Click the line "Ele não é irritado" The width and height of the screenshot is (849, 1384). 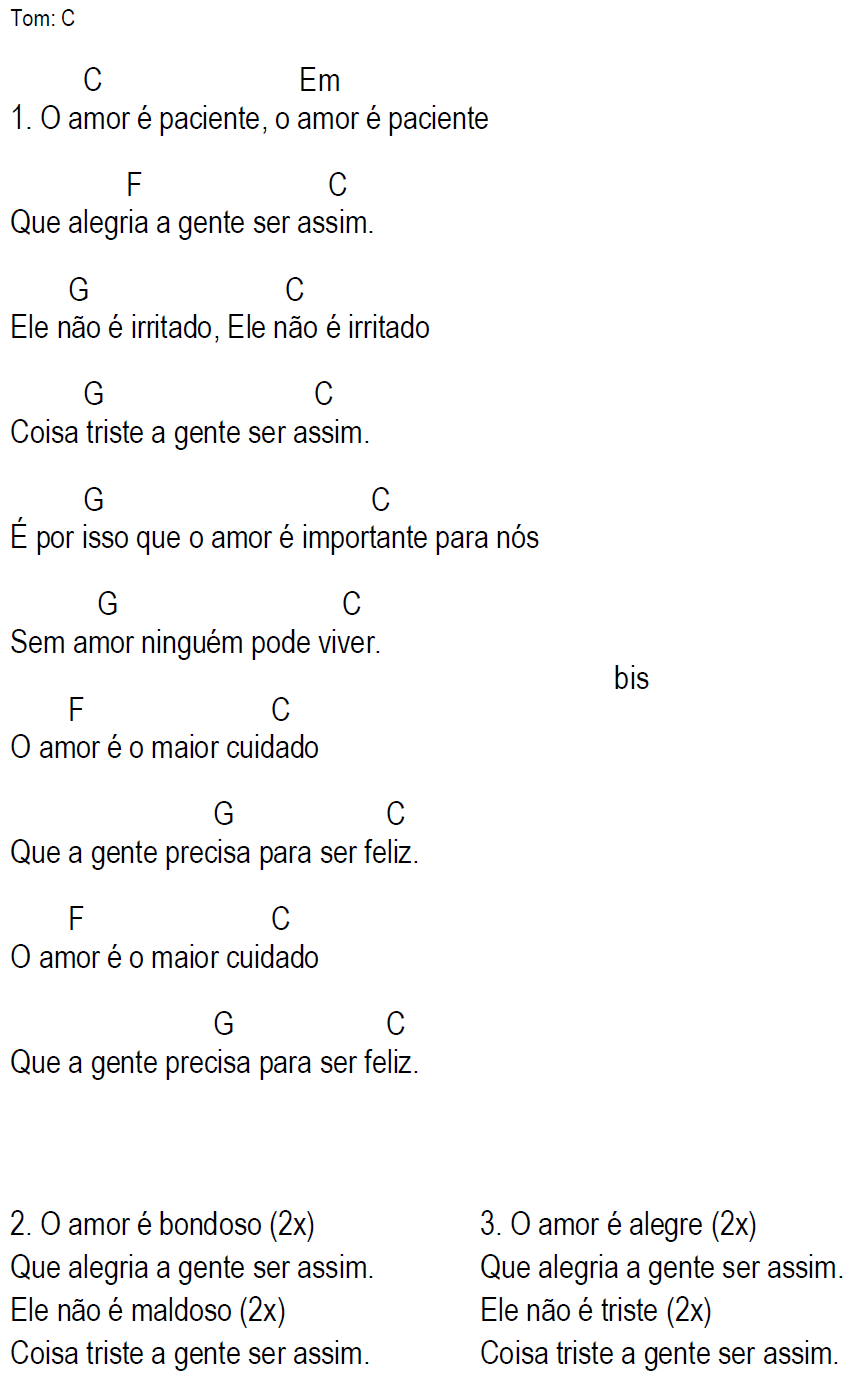coord(220,328)
